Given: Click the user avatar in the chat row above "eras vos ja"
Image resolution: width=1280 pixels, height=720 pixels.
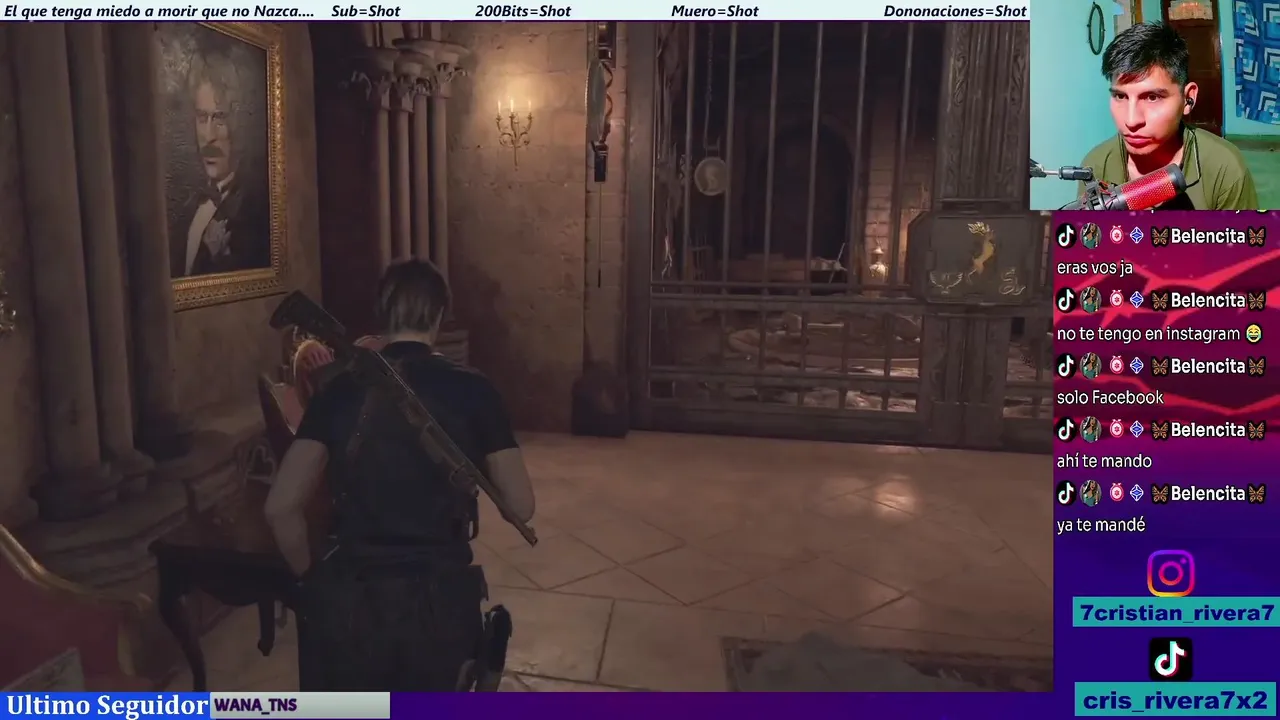Looking at the screenshot, I should pos(1091,236).
